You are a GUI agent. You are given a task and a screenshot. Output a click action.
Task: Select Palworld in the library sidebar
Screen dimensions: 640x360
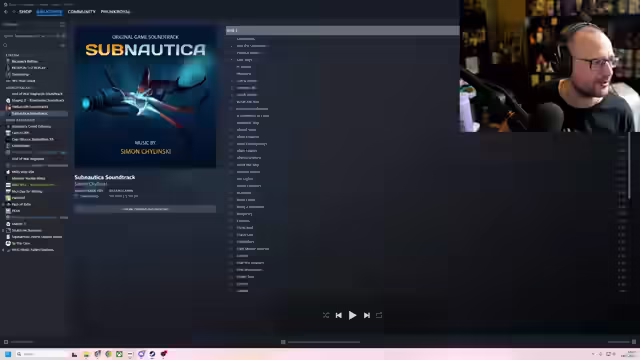click(18, 198)
